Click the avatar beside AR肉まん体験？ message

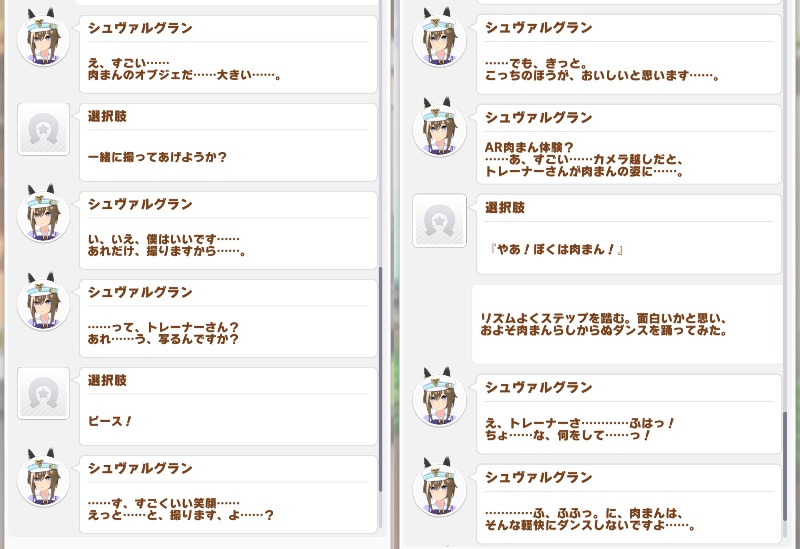point(439,128)
